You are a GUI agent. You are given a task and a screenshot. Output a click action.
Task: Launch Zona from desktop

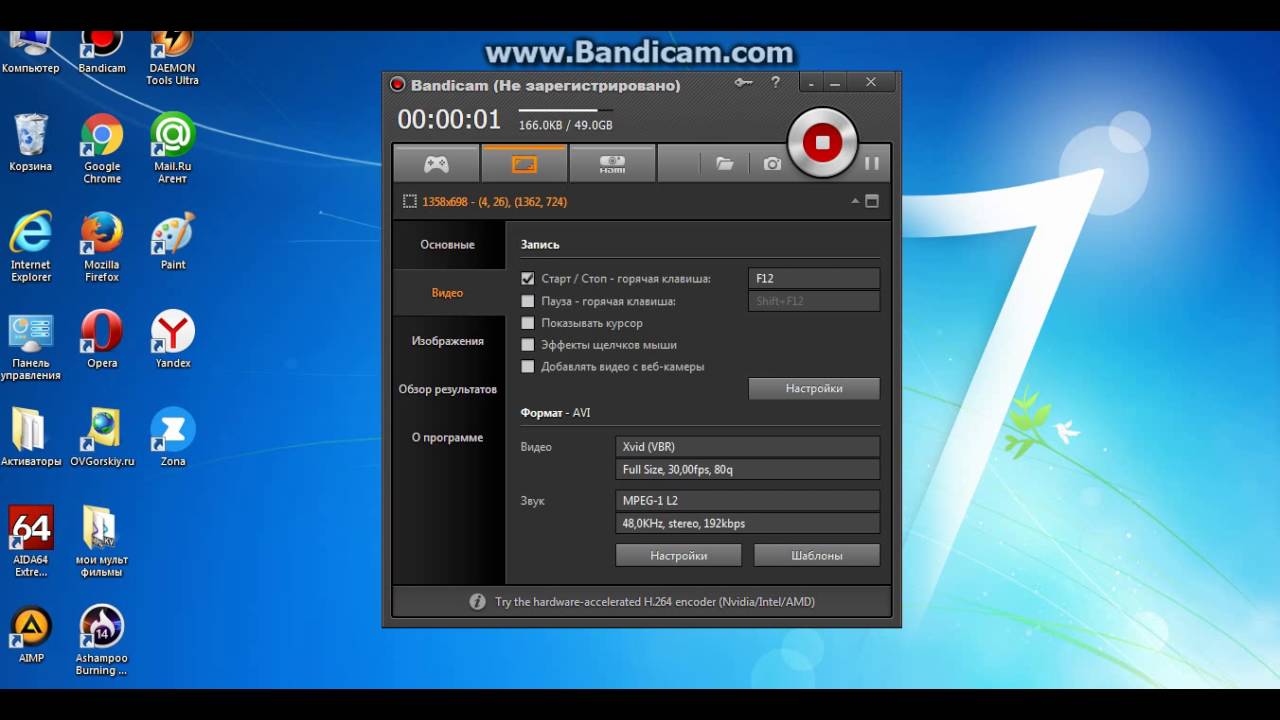[173, 437]
